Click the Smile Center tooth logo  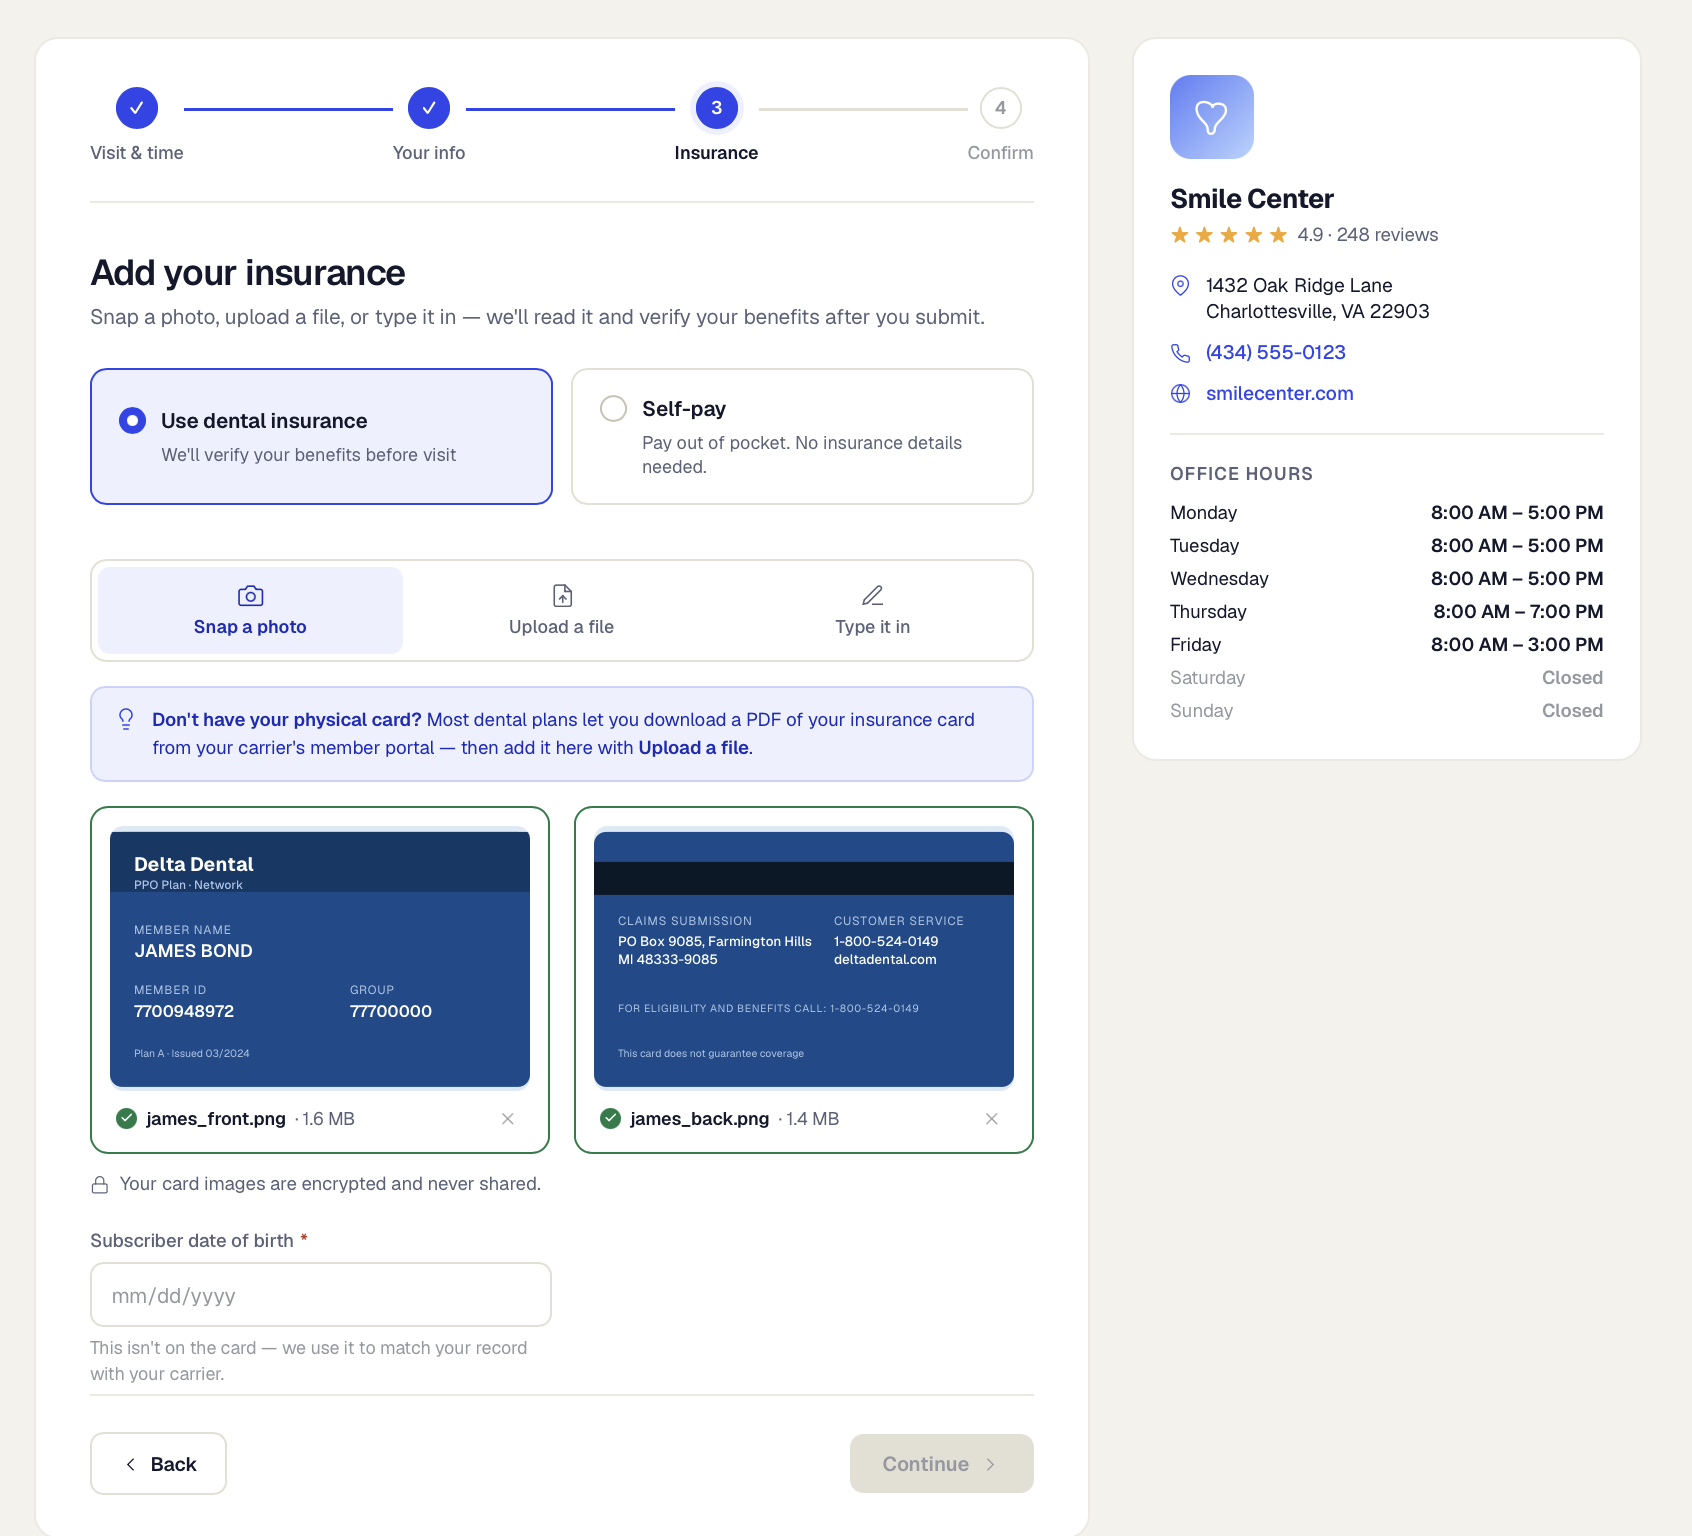pyautogui.click(x=1211, y=117)
